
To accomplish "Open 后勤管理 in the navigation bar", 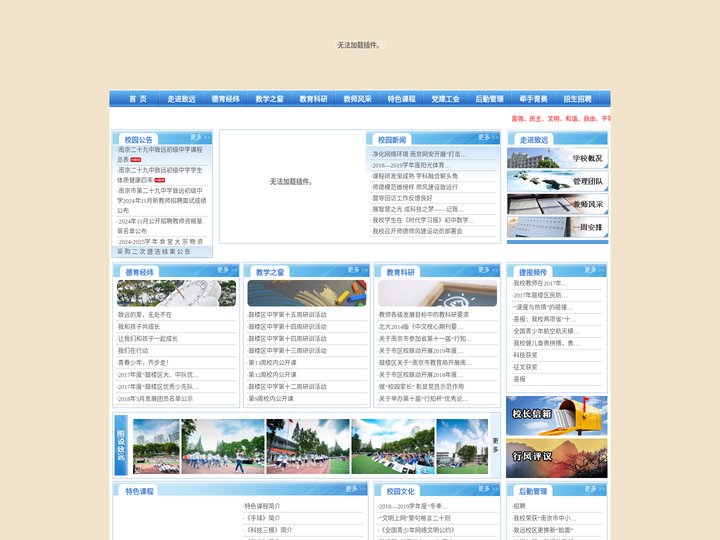I will click(x=489, y=99).
